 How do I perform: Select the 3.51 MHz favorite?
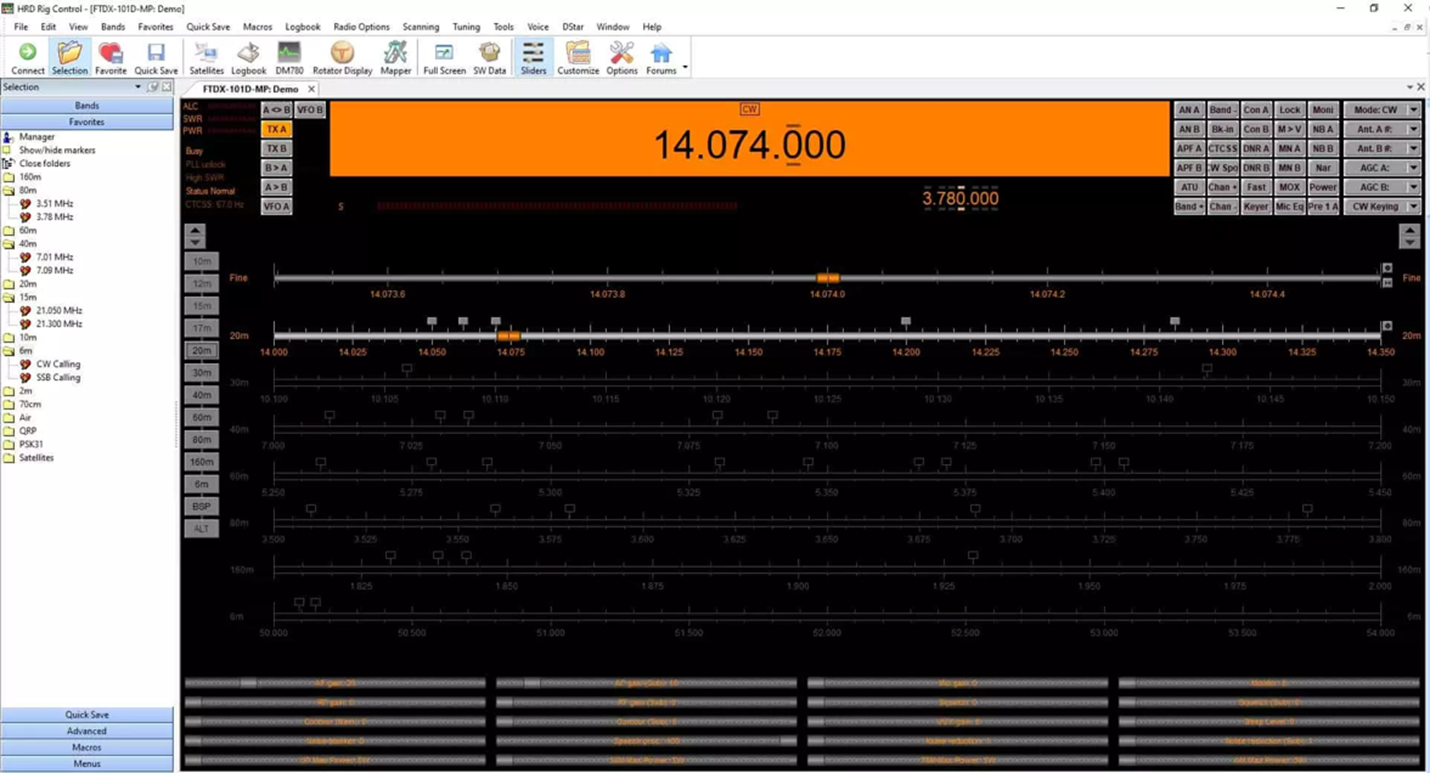[x=57, y=203]
